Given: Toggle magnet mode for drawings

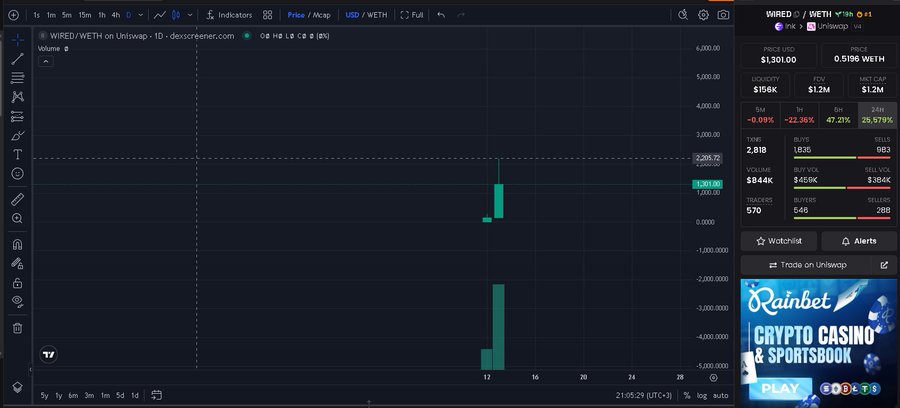Looking at the screenshot, I should [x=18, y=244].
